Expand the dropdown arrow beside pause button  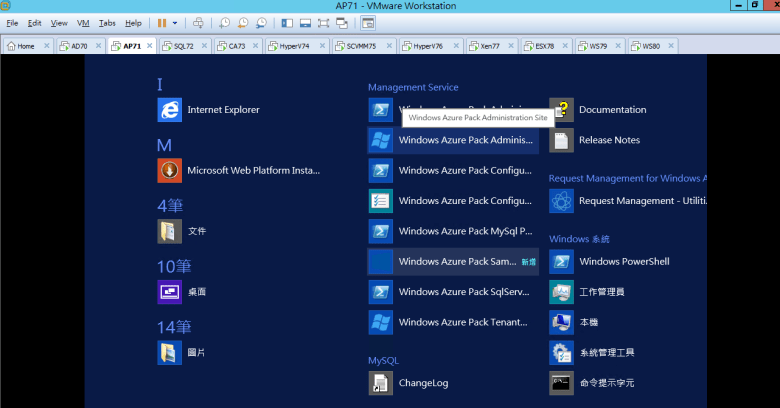175,22
